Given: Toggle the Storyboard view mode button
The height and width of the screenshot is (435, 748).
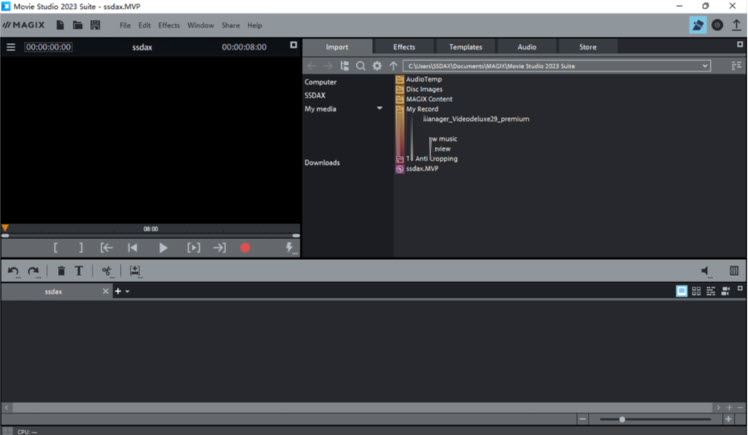Looking at the screenshot, I should (x=682, y=291).
